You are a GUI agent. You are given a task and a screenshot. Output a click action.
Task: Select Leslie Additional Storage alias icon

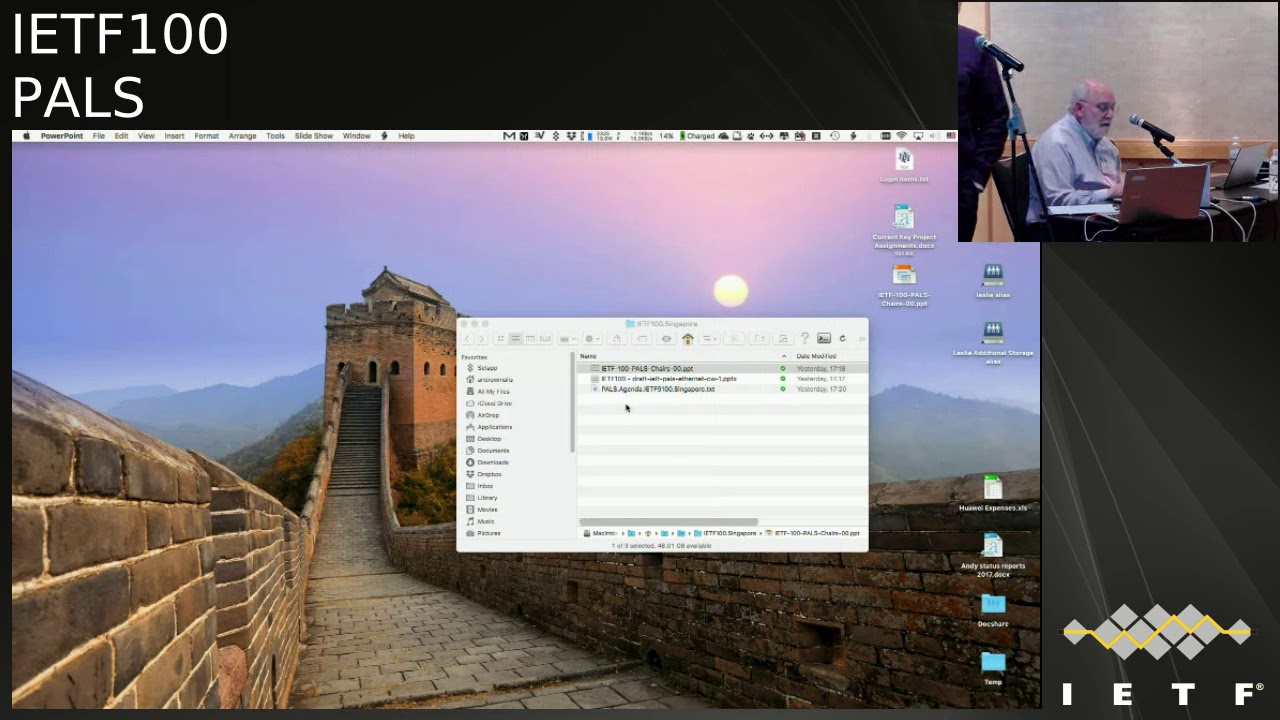click(x=993, y=342)
